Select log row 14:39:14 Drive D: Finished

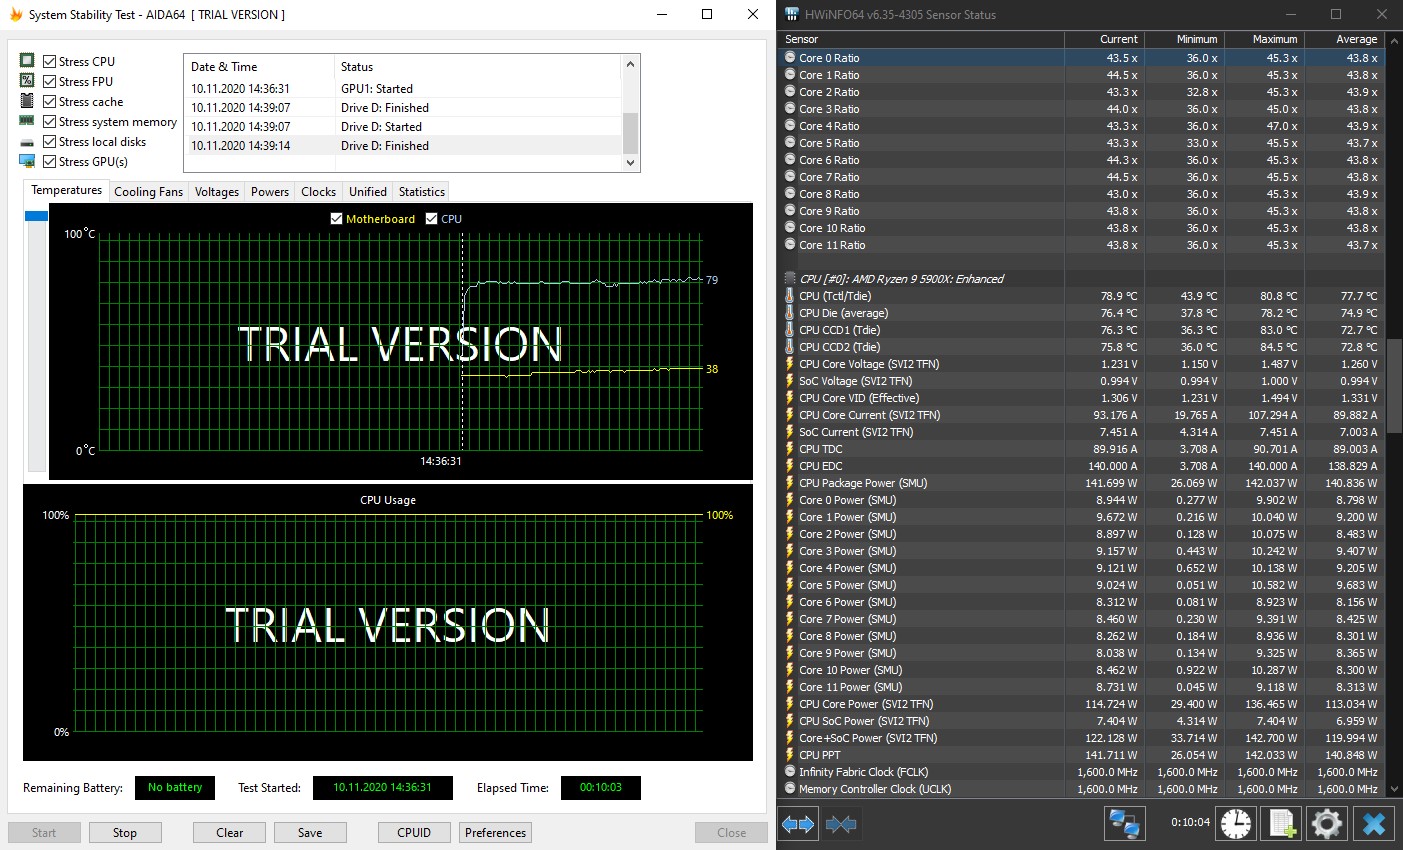403,146
